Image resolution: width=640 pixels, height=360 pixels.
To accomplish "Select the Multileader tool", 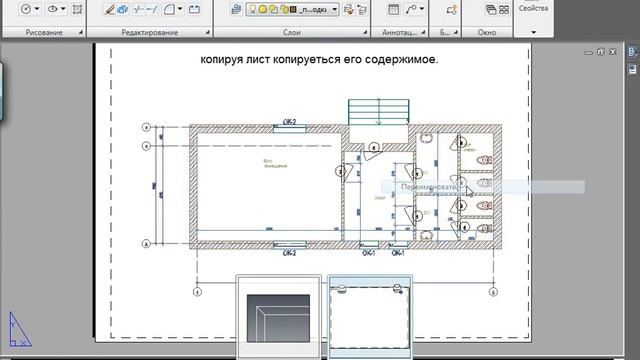I will [411, 9].
